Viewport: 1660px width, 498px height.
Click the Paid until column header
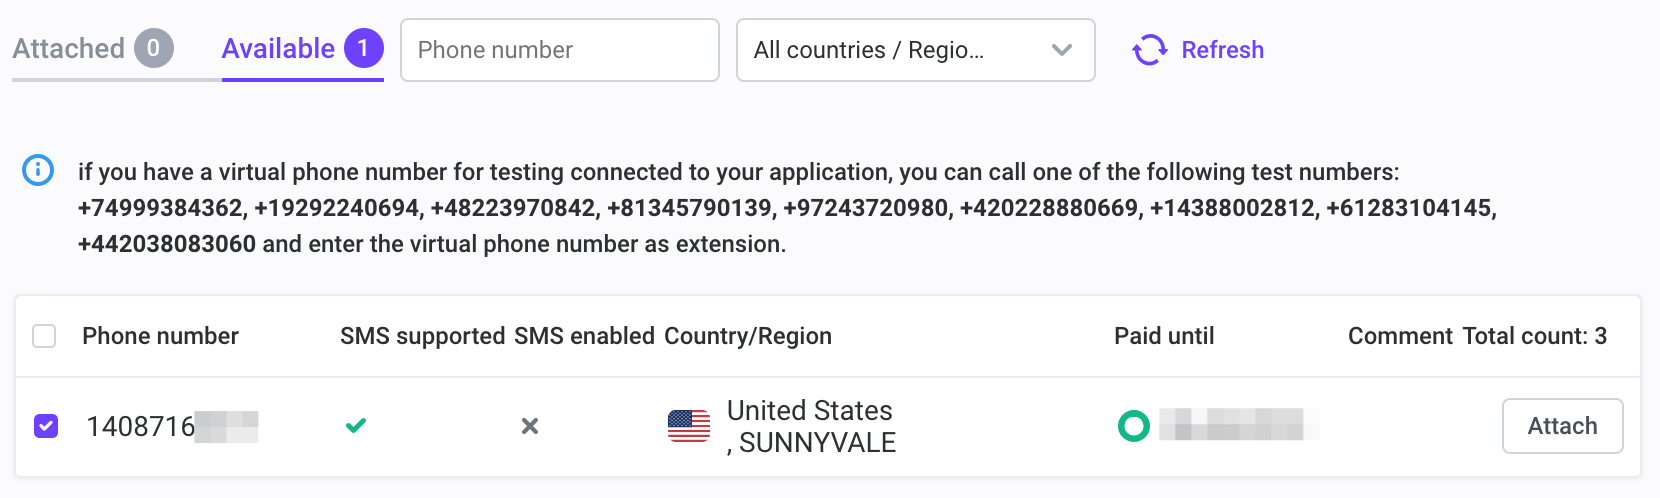click(1164, 336)
